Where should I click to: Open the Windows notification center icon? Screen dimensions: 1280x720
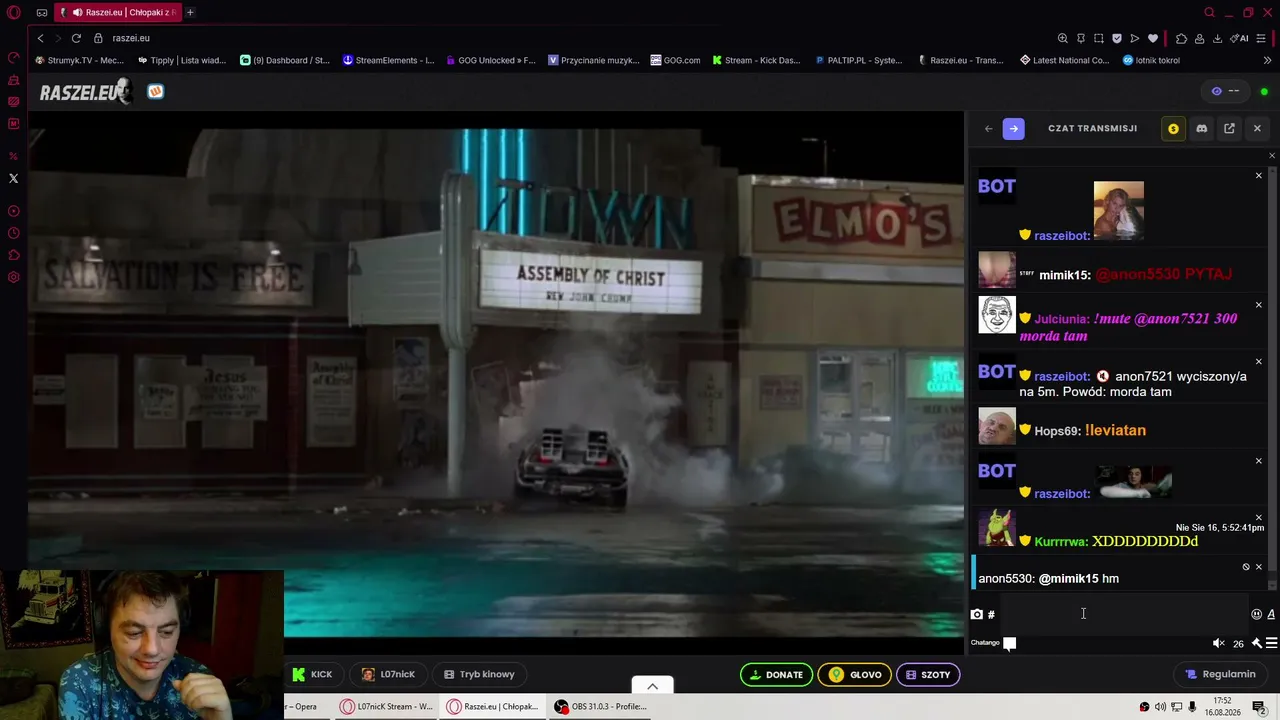click(1259, 707)
